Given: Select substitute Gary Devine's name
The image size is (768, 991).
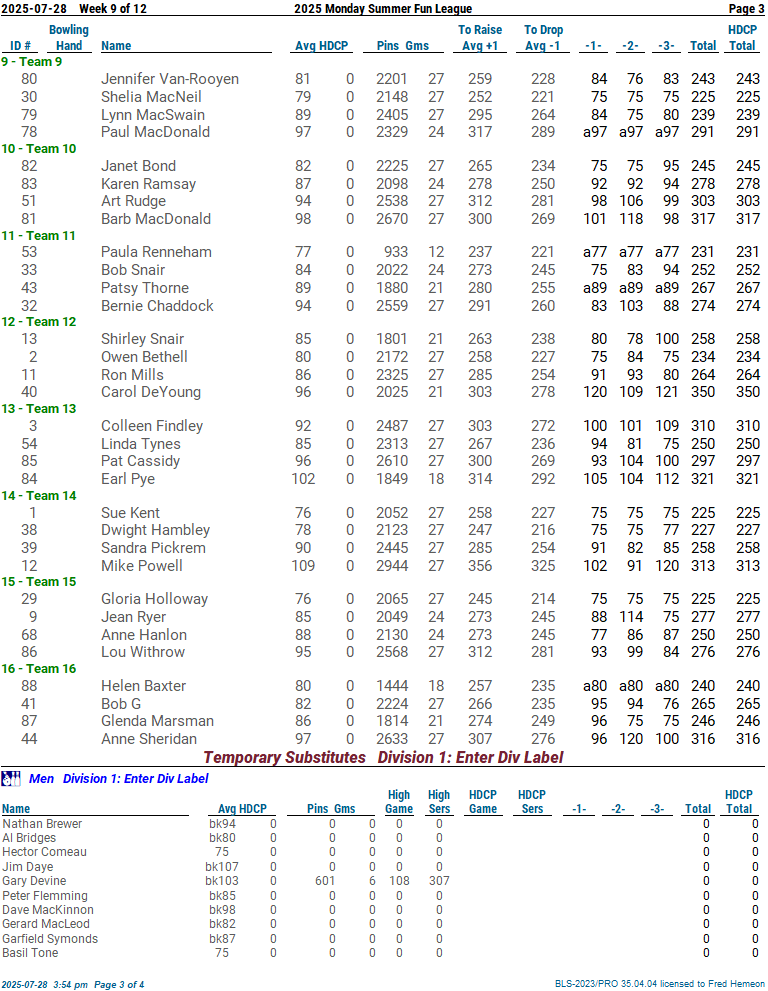Looking at the screenshot, I should point(34,881).
